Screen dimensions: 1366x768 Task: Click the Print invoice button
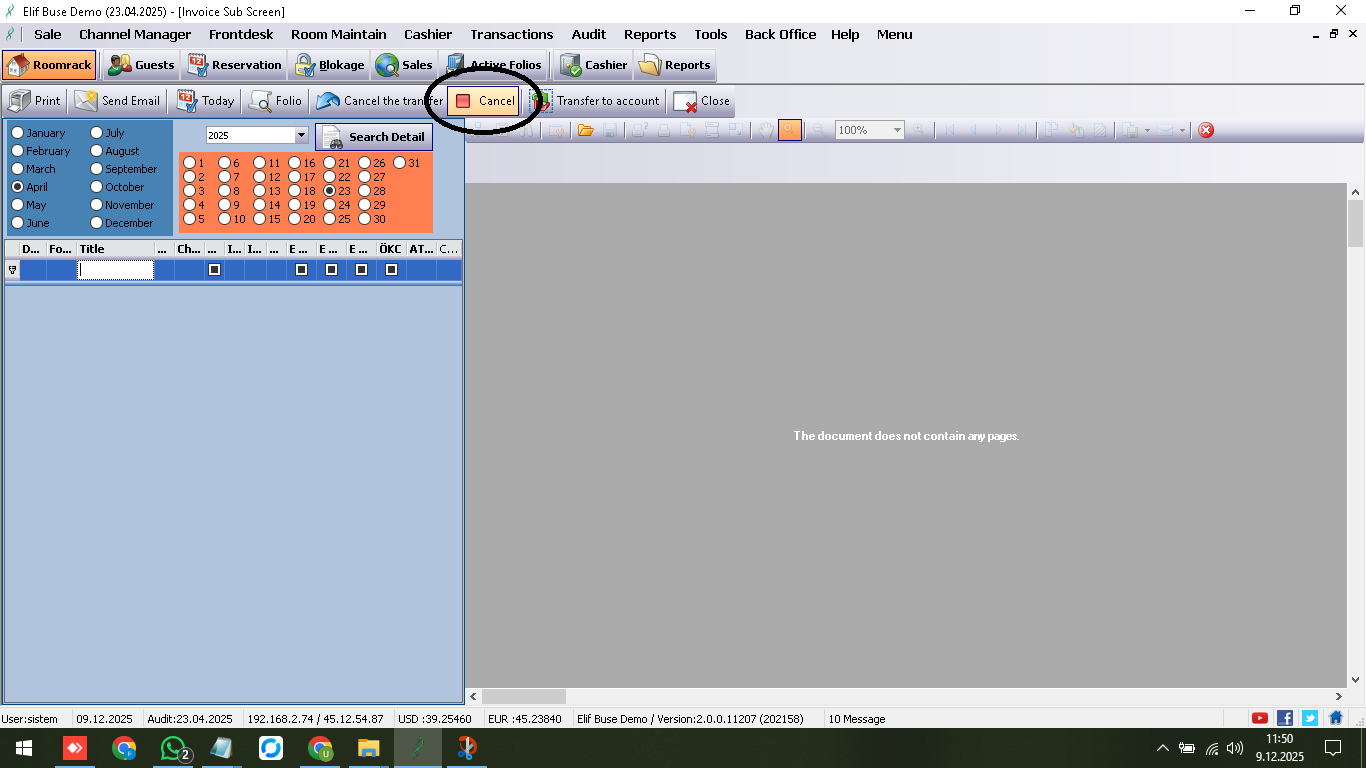pos(35,101)
